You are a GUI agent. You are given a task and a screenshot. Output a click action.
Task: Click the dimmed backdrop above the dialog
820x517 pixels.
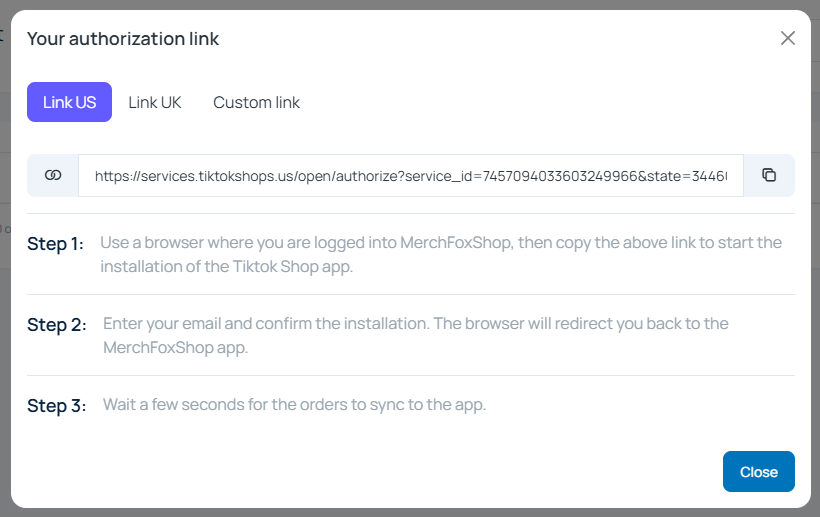[x=410, y=4]
